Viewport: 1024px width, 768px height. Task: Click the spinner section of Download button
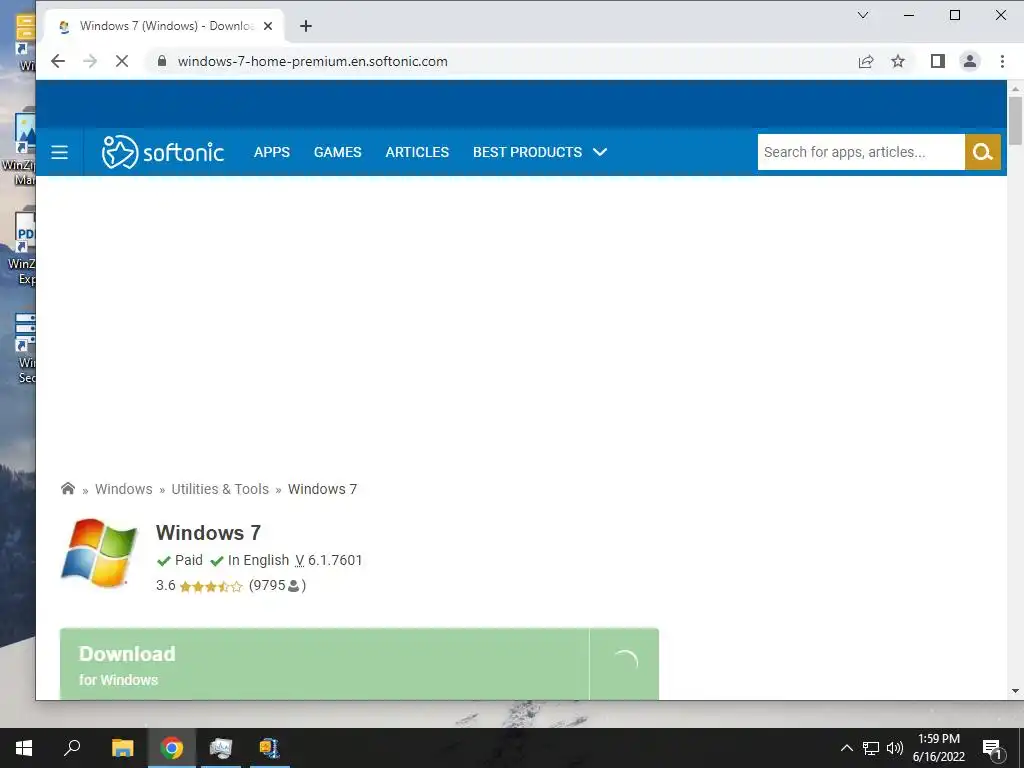pos(624,664)
